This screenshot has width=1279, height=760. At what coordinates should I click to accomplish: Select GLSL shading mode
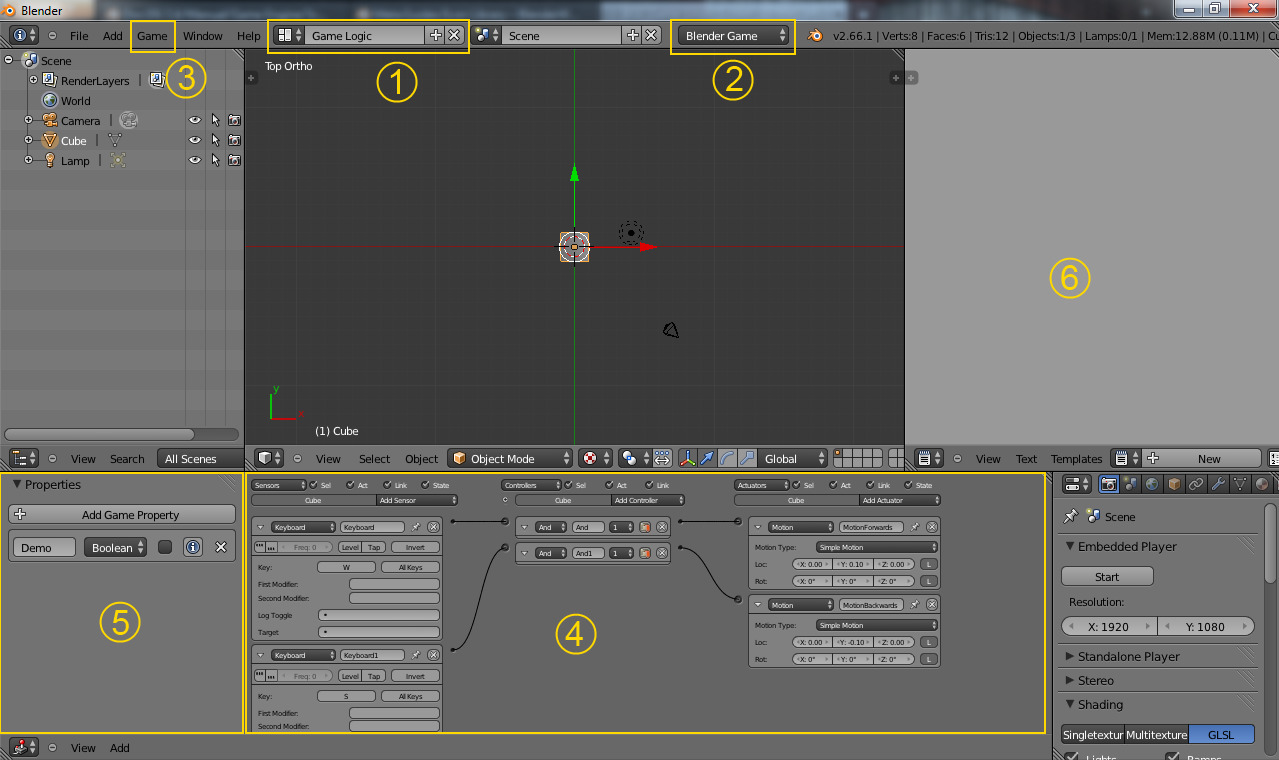(1221, 734)
